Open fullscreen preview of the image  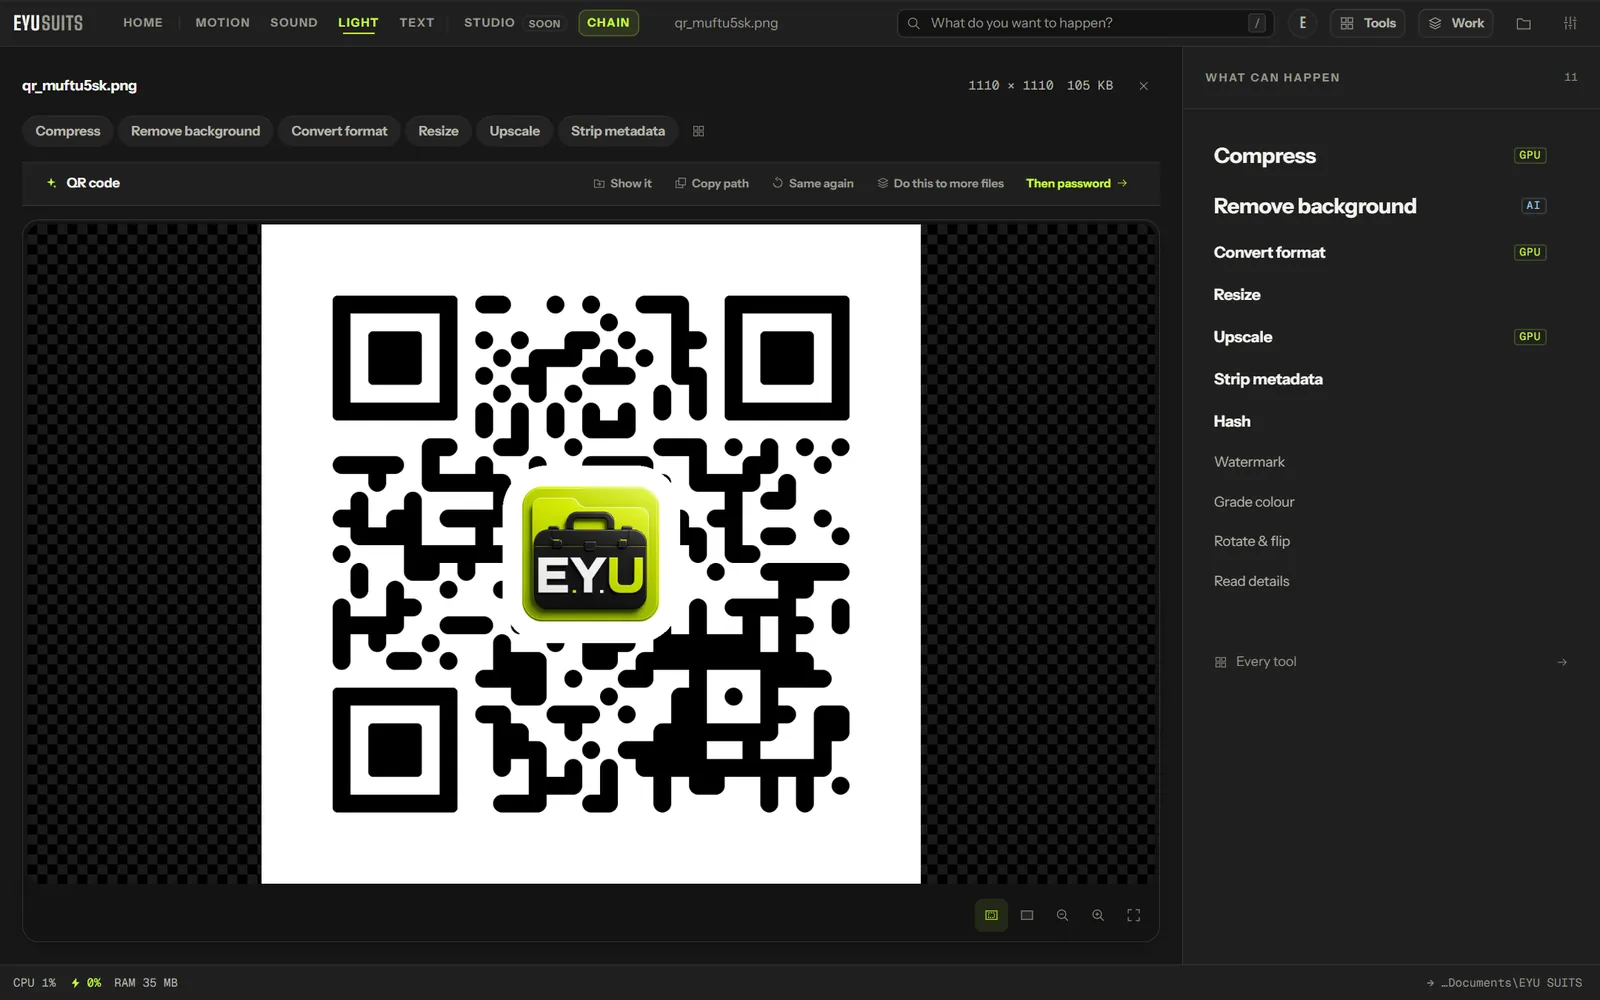[x=1134, y=915]
